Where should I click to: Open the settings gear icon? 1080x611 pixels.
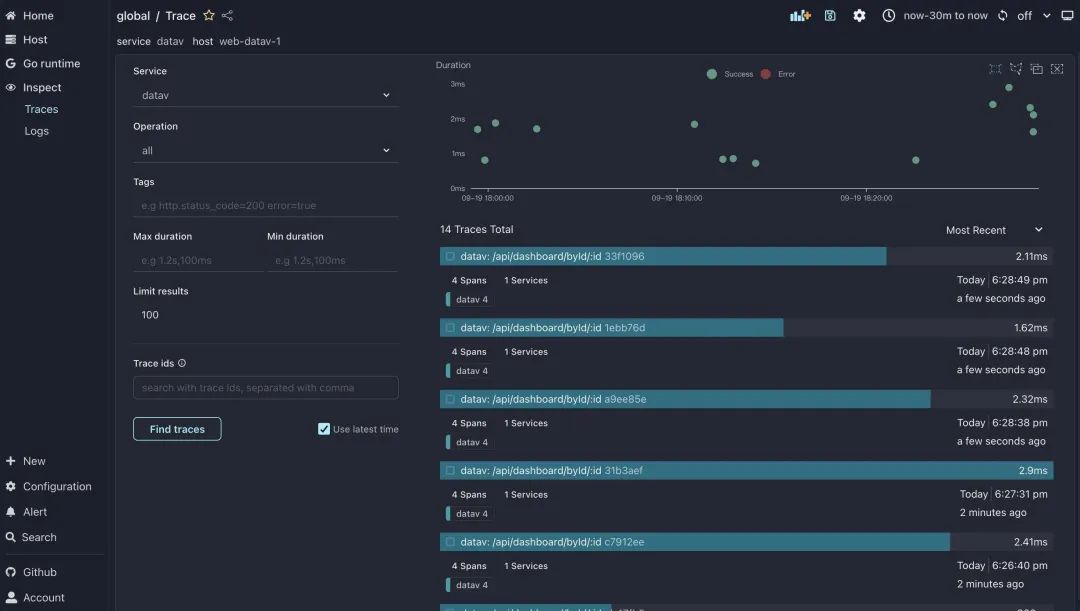pyautogui.click(x=859, y=15)
